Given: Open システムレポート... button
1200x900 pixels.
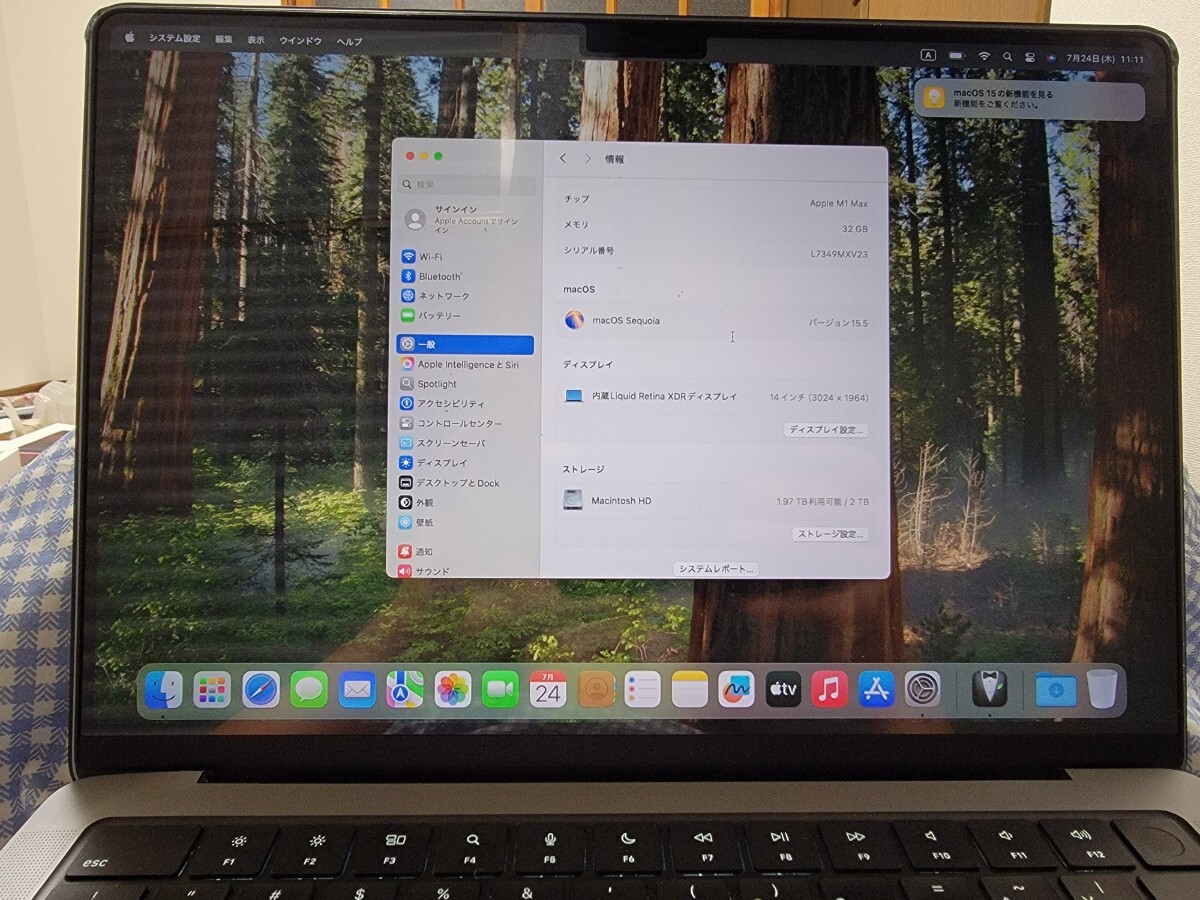Looking at the screenshot, I should [715, 569].
